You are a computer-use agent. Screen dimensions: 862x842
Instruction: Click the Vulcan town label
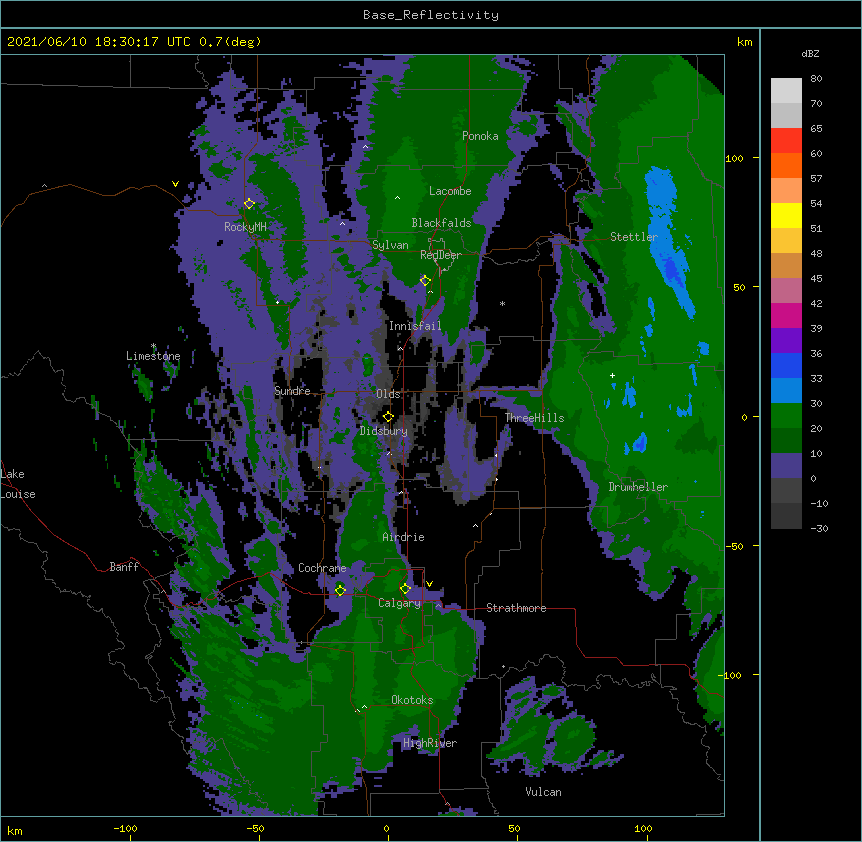click(x=543, y=792)
